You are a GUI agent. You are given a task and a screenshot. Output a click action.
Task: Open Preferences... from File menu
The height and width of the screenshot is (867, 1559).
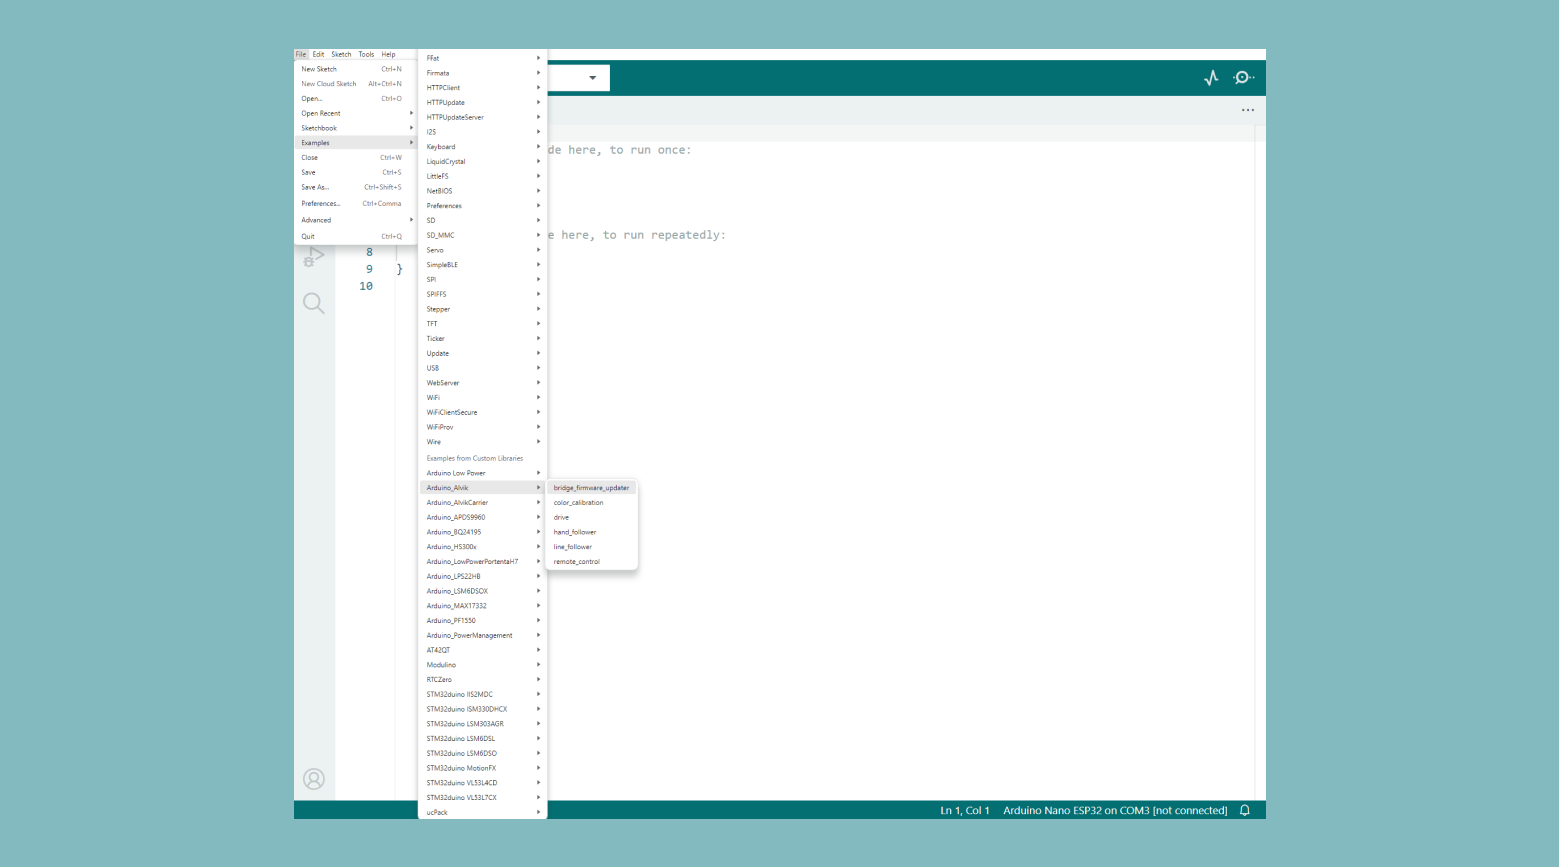(x=355, y=204)
